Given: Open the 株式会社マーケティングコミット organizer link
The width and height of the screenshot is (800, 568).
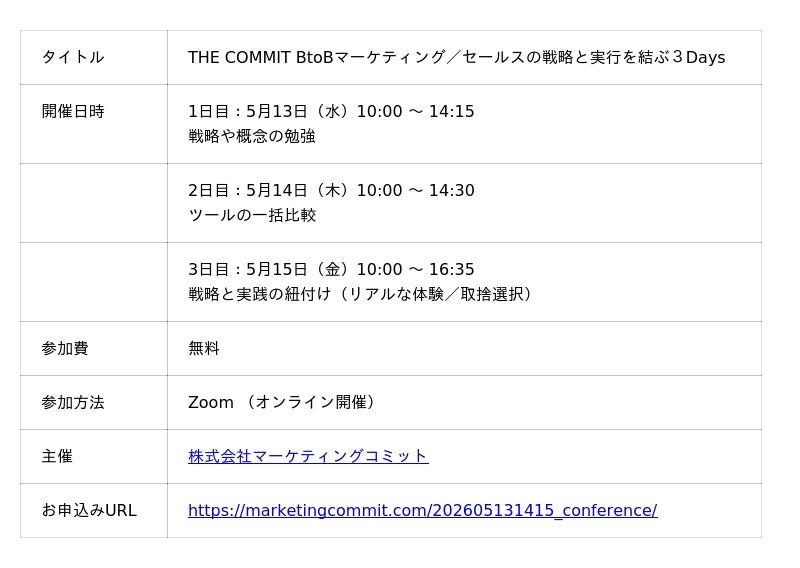Looking at the screenshot, I should click(x=308, y=456).
